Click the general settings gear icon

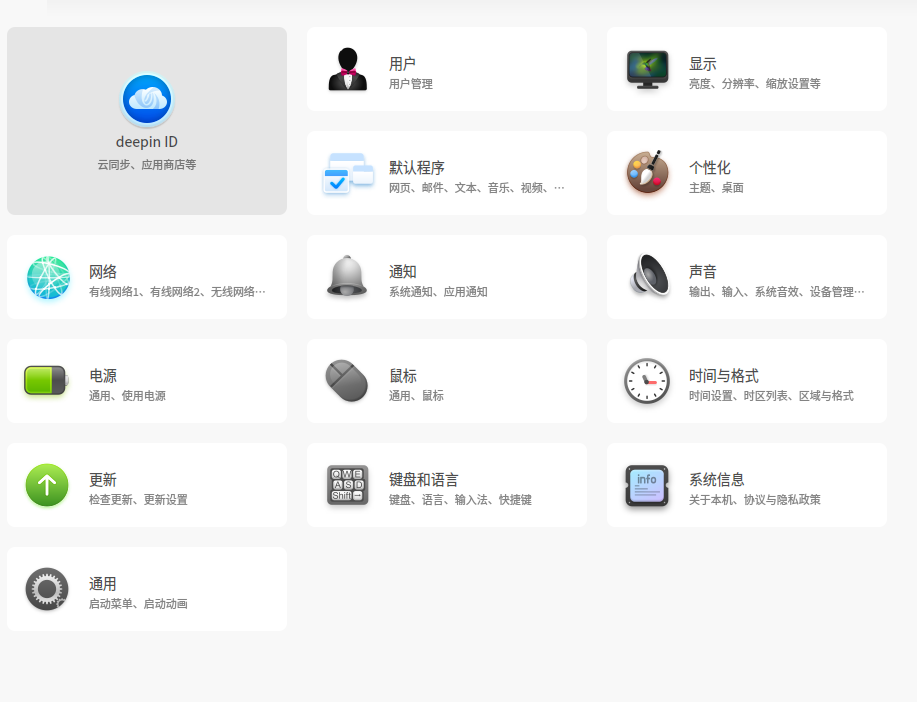[x=47, y=589]
